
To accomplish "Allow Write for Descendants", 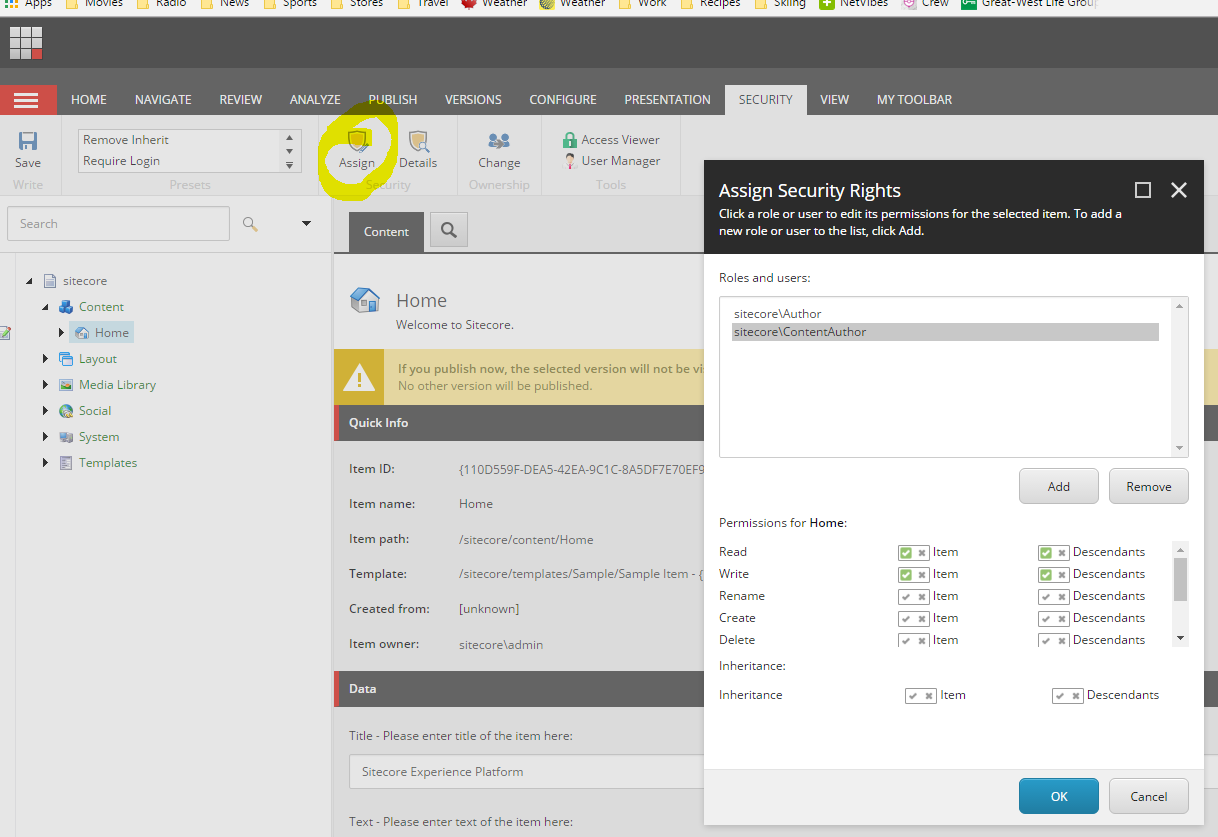I will tap(1046, 574).
